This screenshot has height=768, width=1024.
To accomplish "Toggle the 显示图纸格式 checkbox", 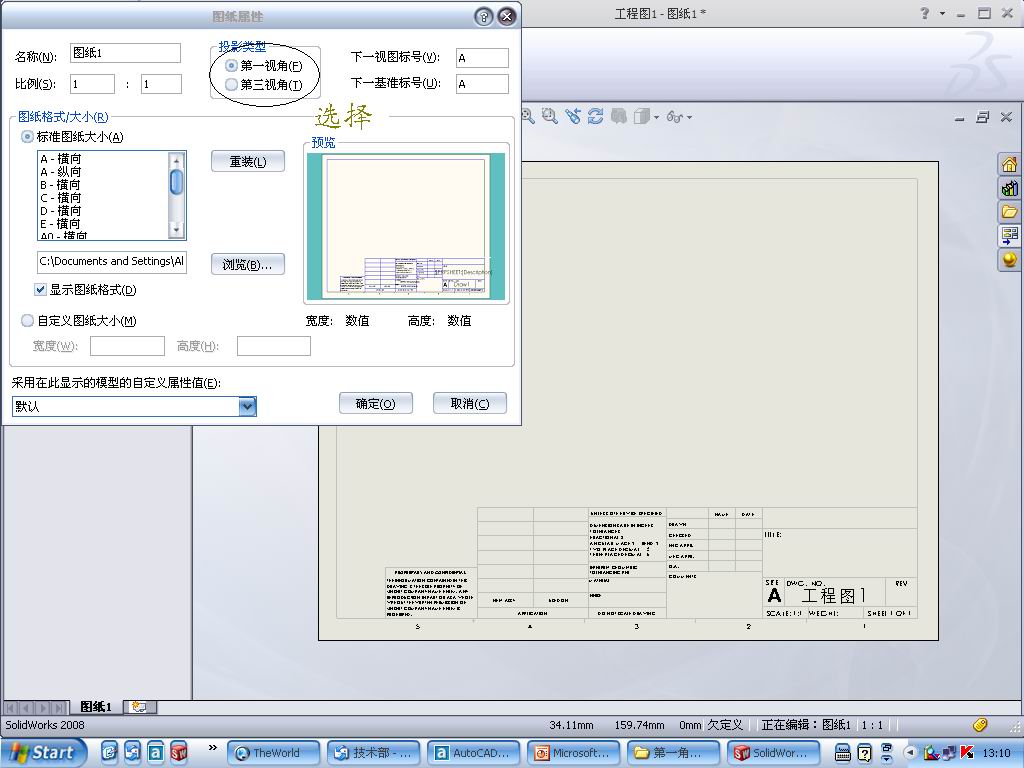I will 40,289.
